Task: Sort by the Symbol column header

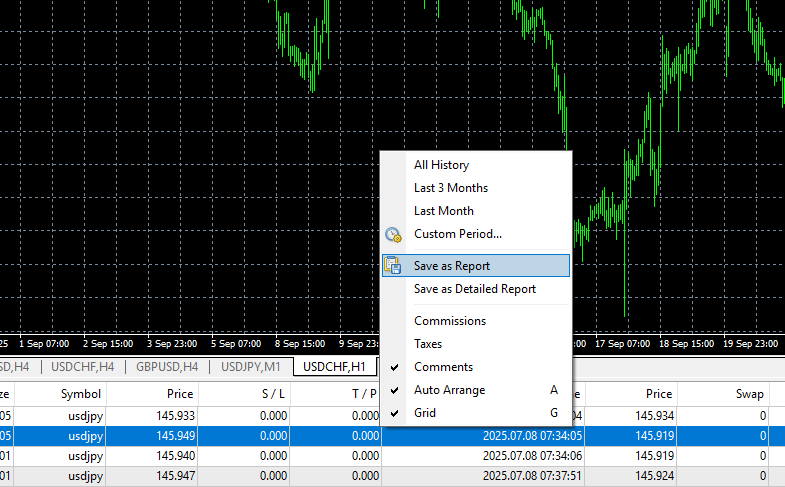Action: click(81, 394)
